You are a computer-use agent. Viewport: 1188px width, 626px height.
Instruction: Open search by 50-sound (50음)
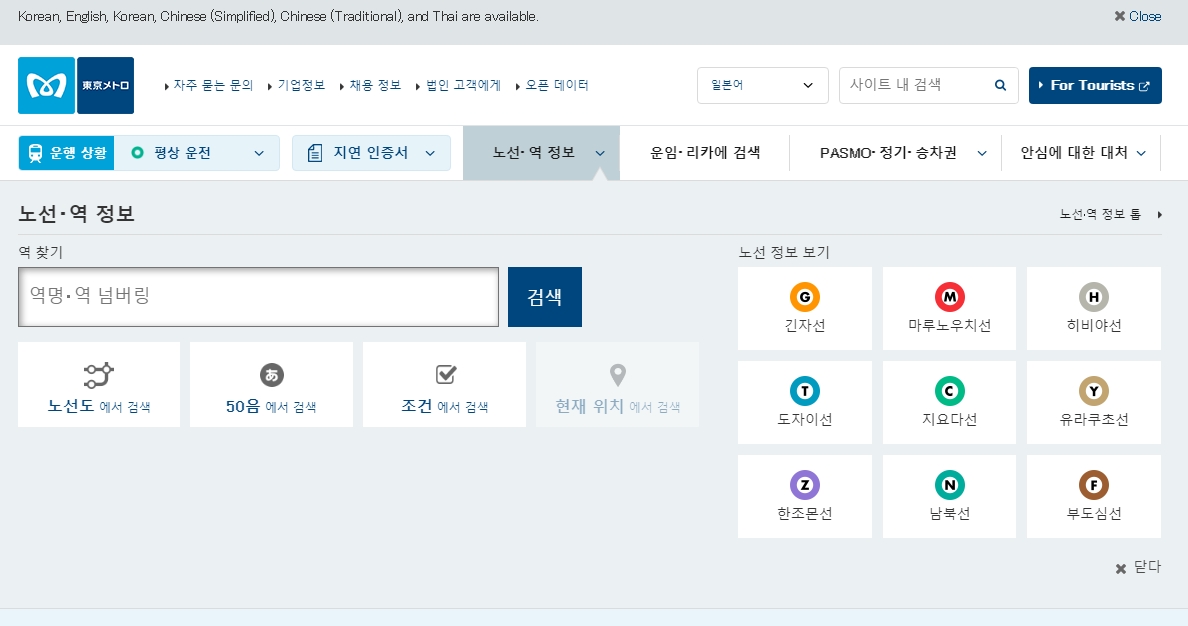pos(271,384)
